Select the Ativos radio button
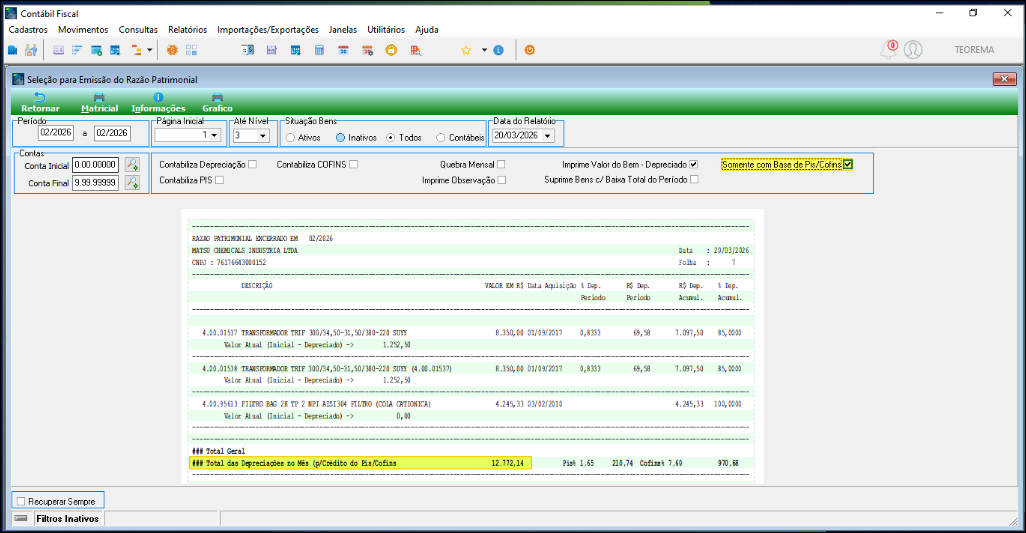This screenshot has height=533, width=1026. (x=290, y=137)
